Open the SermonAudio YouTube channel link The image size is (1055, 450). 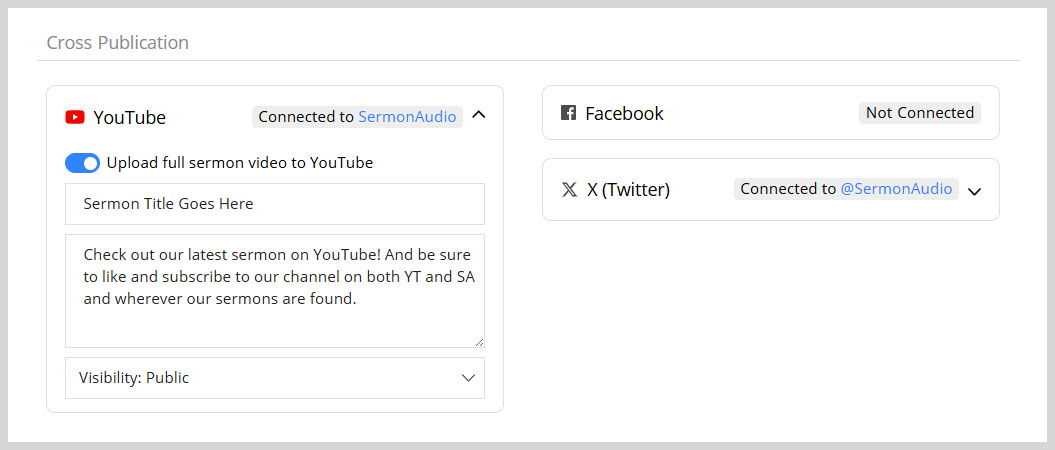[407, 116]
